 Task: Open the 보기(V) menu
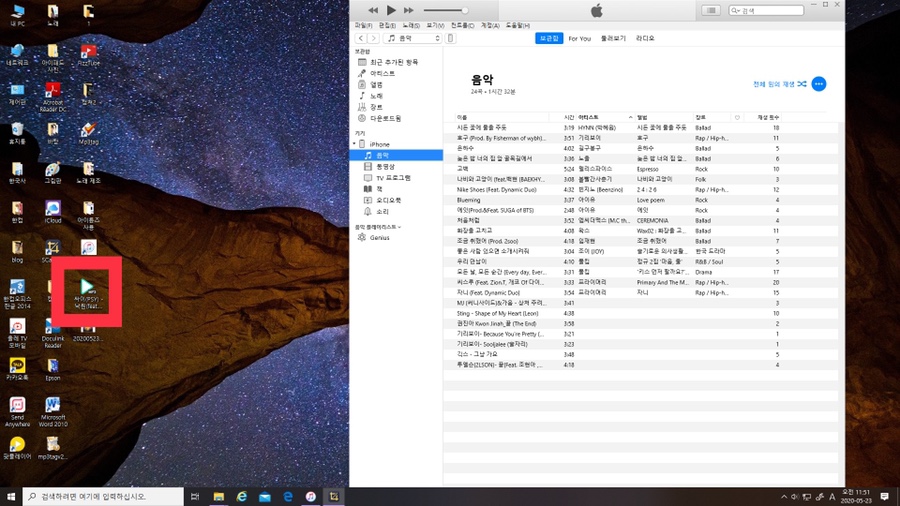click(x=435, y=25)
